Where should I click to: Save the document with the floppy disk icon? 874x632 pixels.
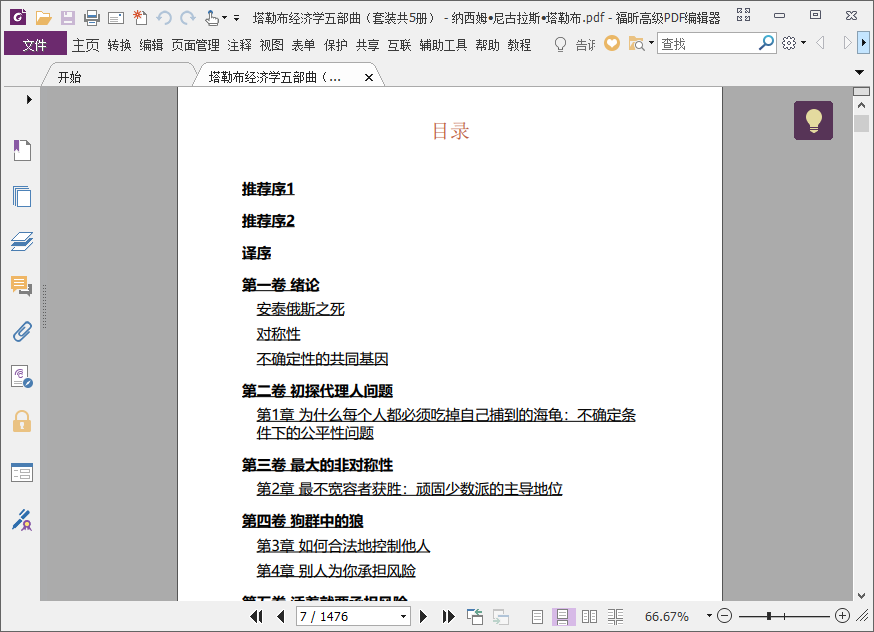pyautogui.click(x=67, y=18)
